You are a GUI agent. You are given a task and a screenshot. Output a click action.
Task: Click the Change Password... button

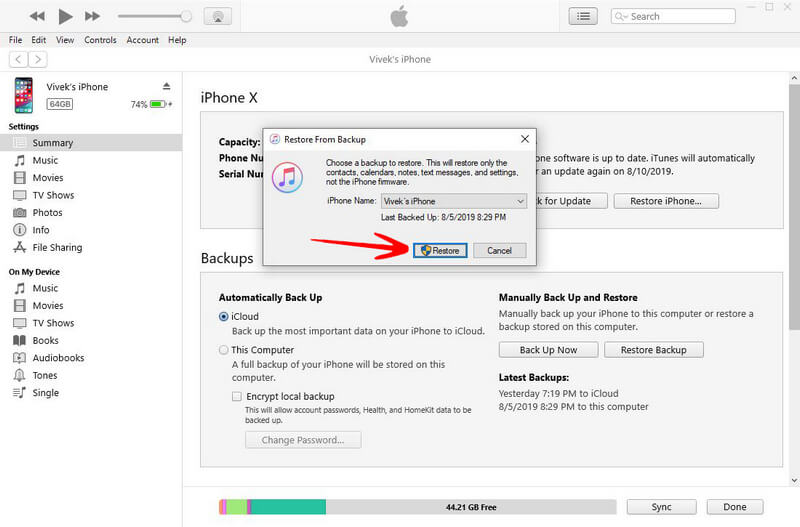[x=303, y=440]
